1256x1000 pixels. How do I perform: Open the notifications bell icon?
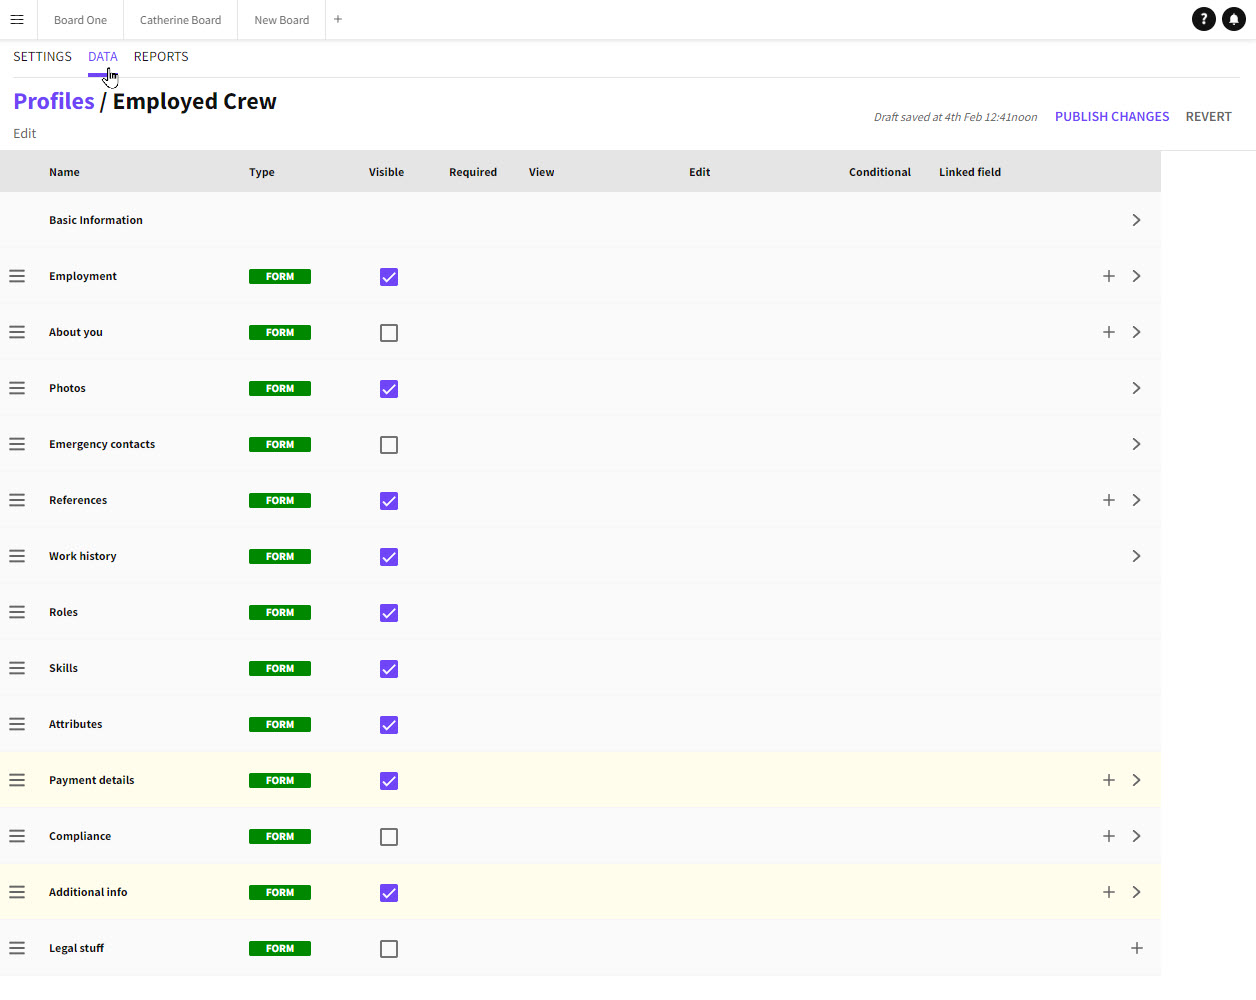pos(1234,19)
